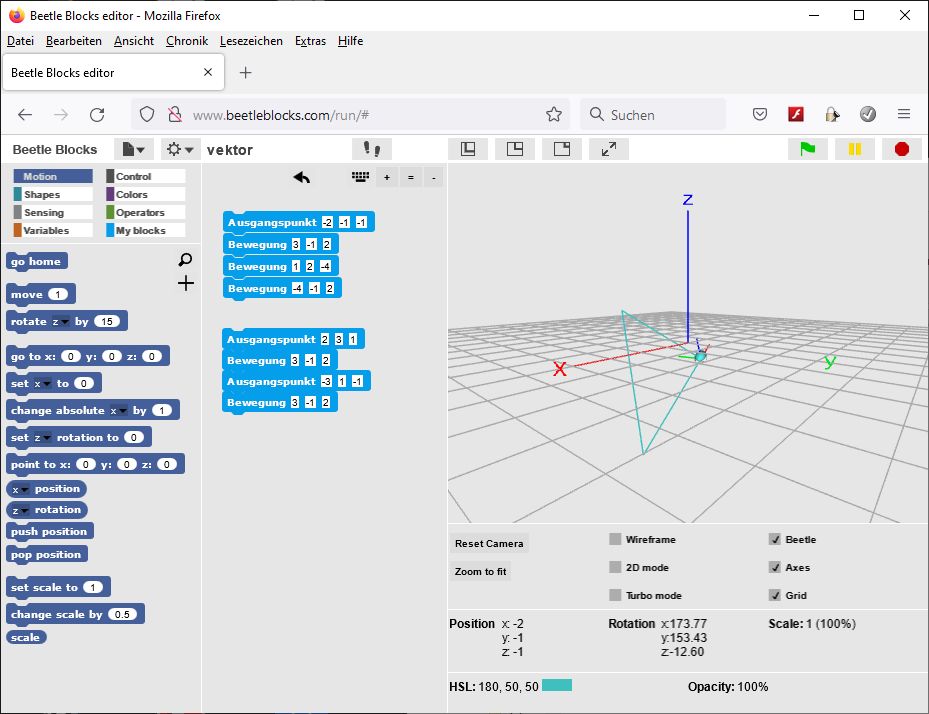Select the Motion block category
The height and width of the screenshot is (714, 929).
pos(53,177)
